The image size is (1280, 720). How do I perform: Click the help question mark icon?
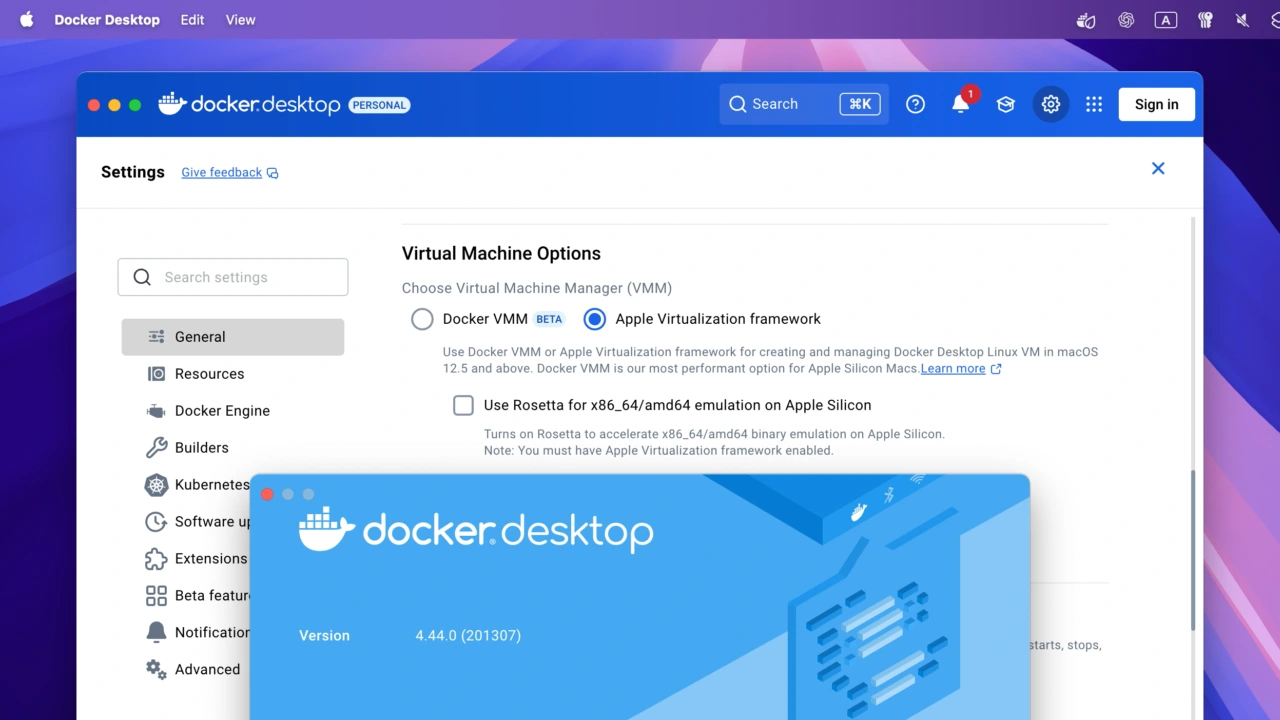pos(915,104)
